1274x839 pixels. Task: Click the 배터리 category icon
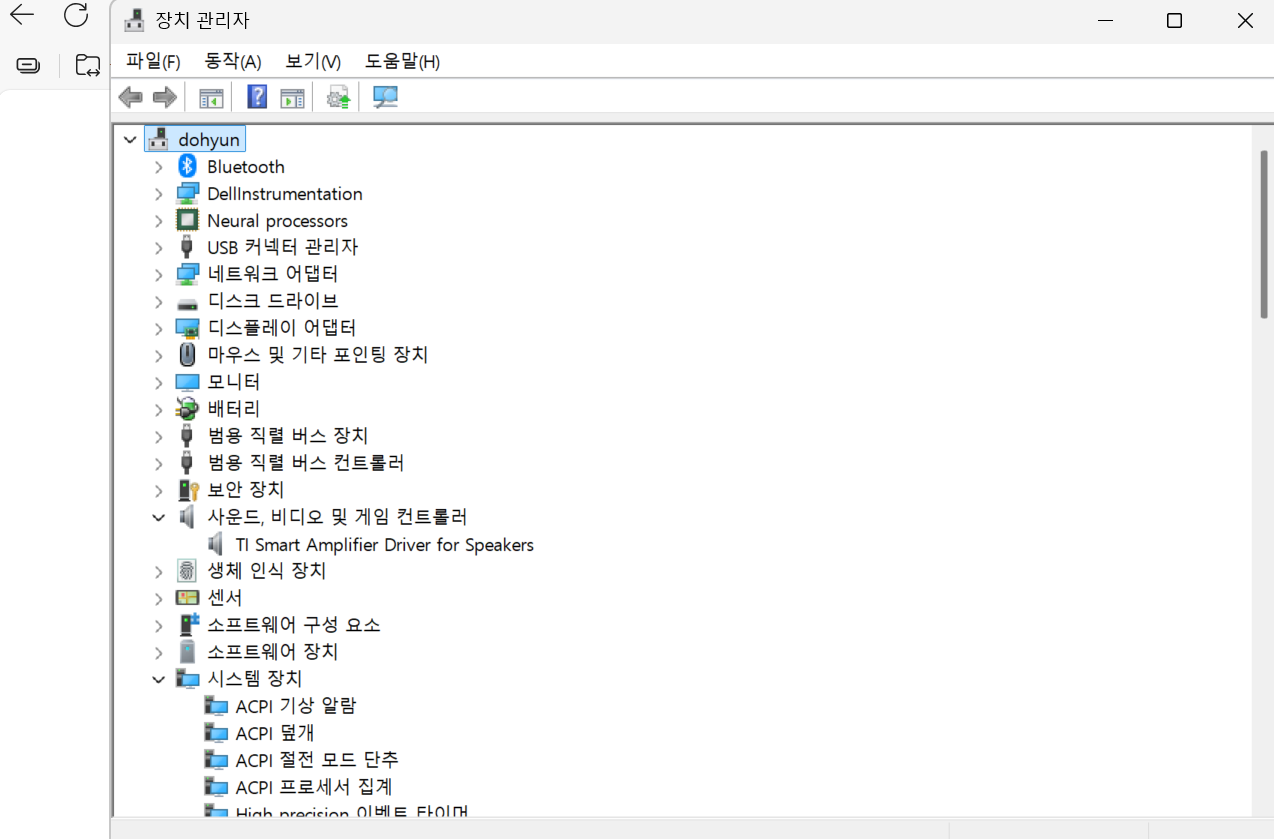click(187, 408)
